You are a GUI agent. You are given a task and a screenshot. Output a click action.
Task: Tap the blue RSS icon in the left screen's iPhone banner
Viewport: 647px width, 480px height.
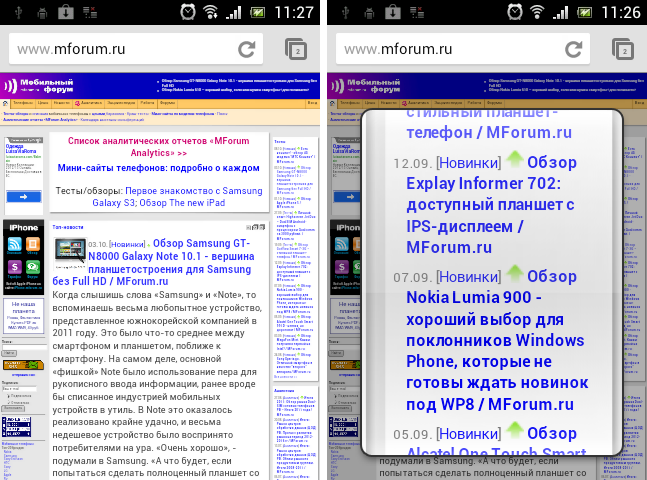click(x=14, y=244)
